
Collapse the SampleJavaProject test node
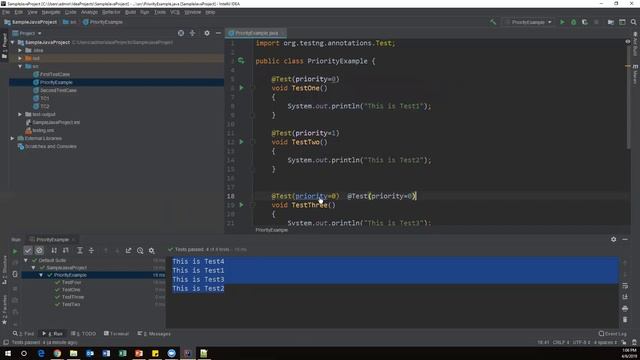pyautogui.click(x=33, y=268)
